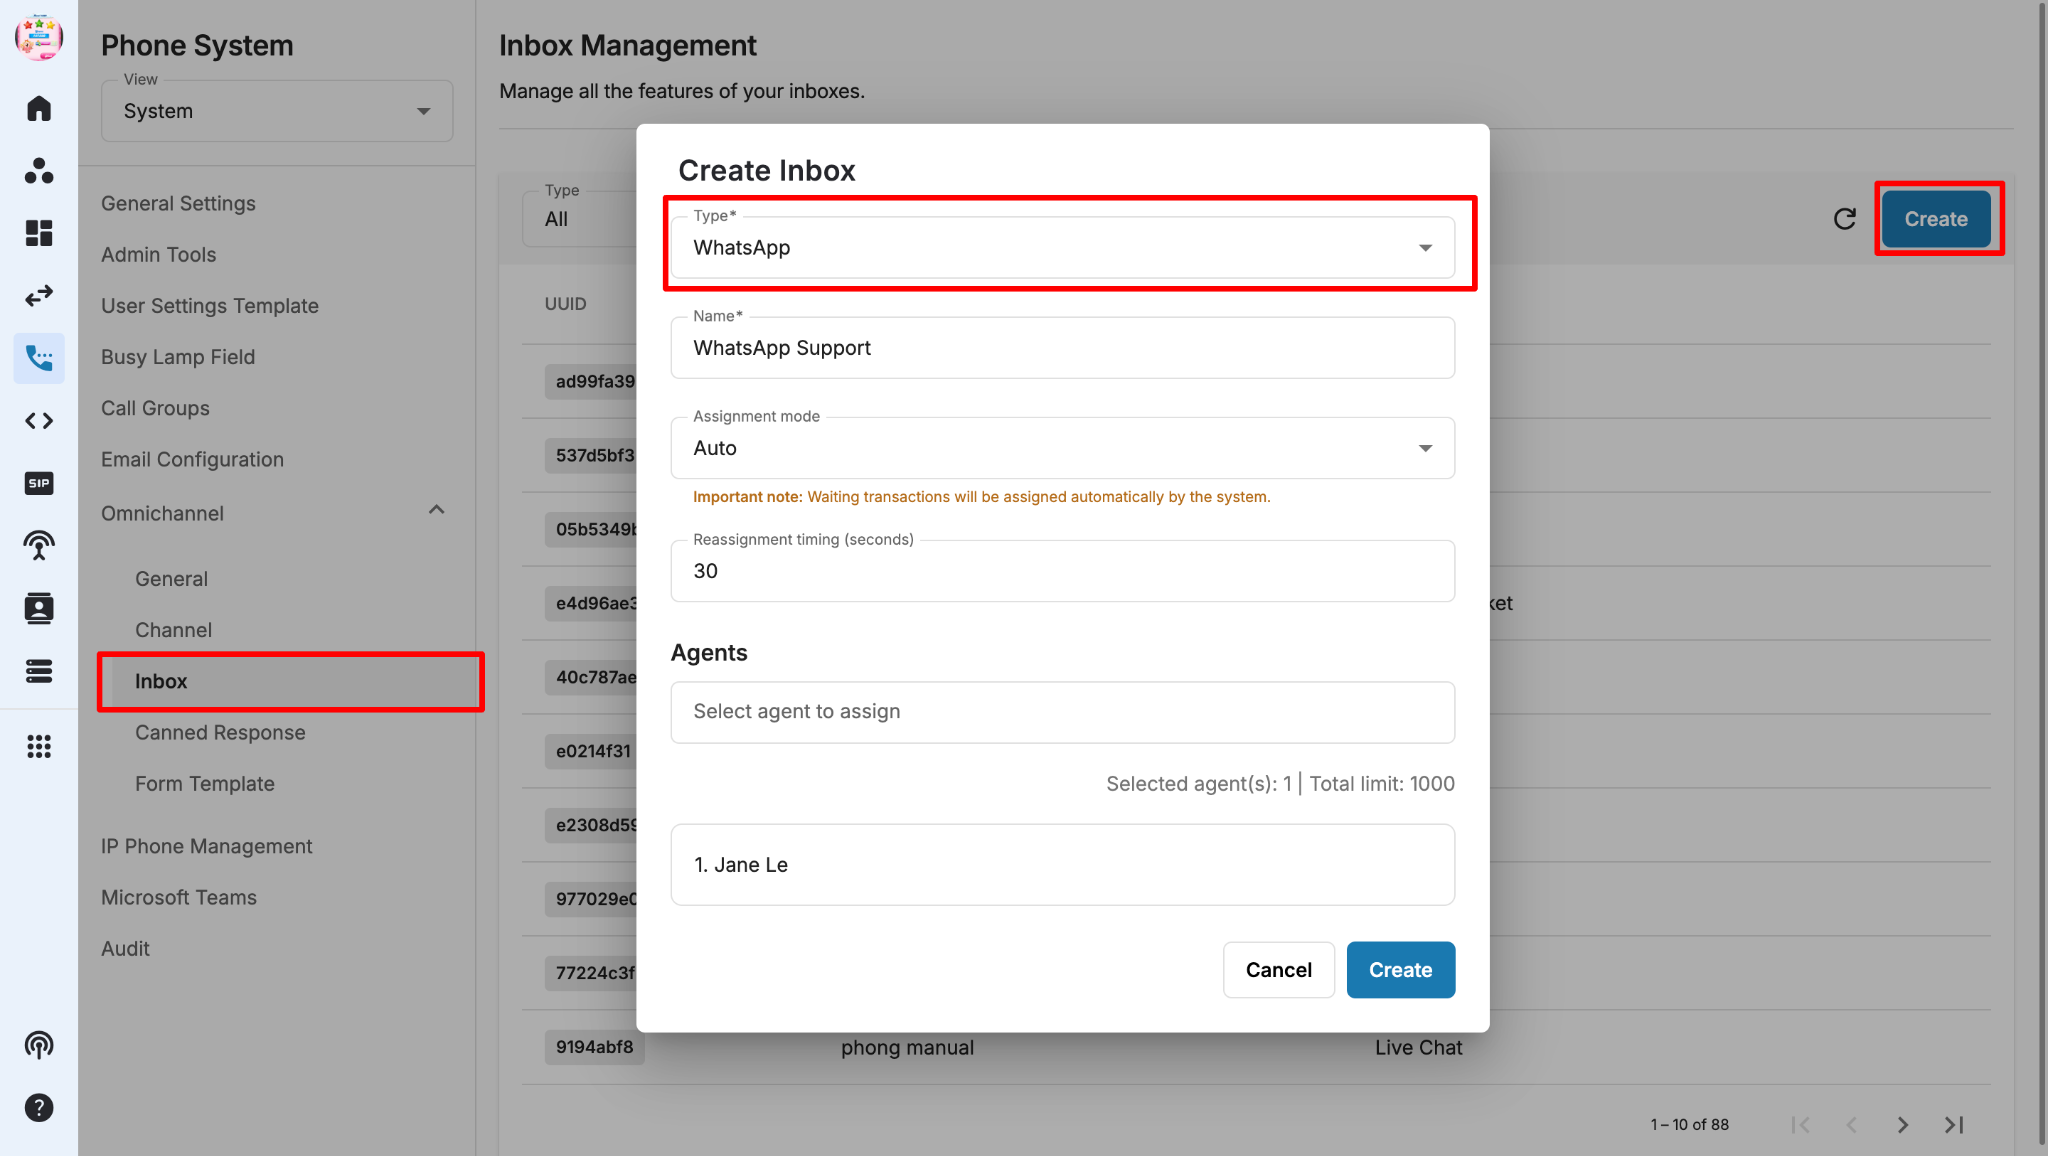
Task: Refresh the inbox list
Action: [1845, 219]
